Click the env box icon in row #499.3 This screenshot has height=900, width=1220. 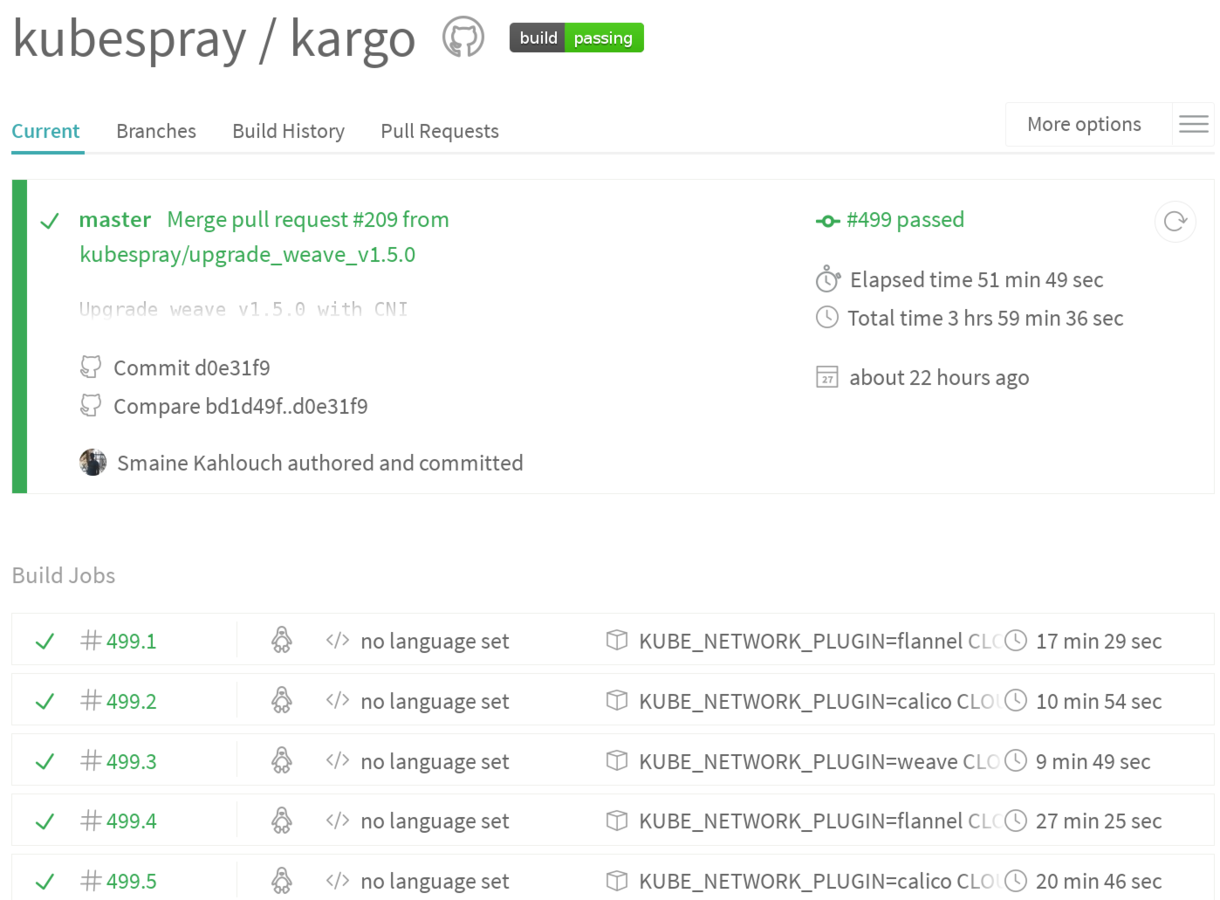tap(617, 760)
